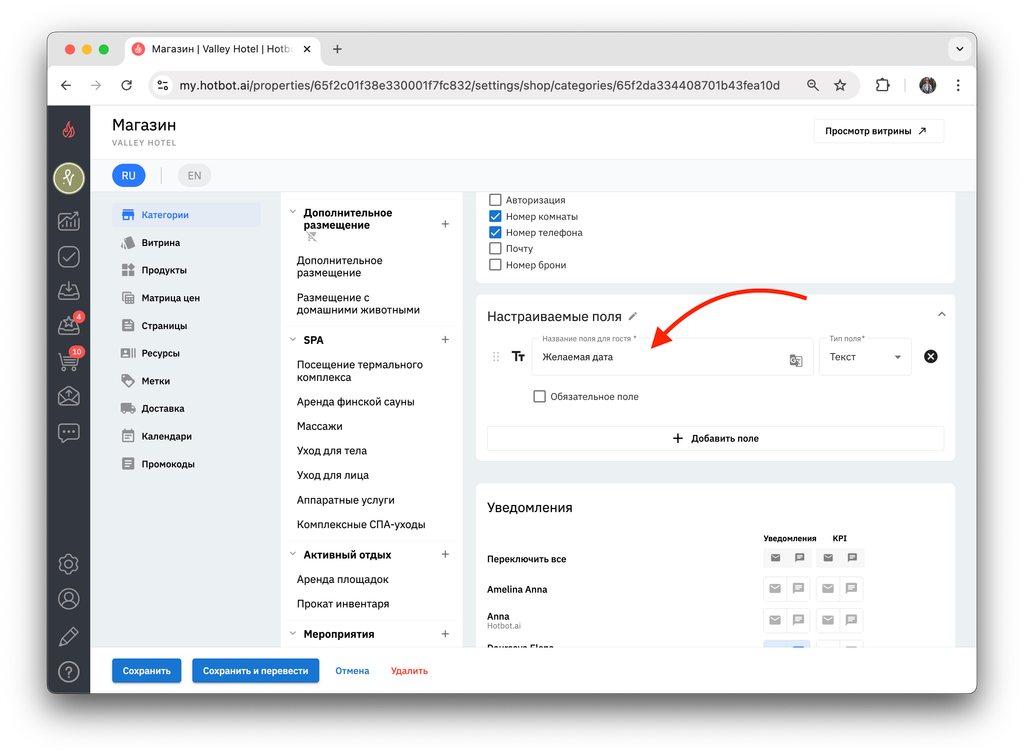Reload the page in the browser
The height and width of the screenshot is (756, 1024).
pos(127,86)
